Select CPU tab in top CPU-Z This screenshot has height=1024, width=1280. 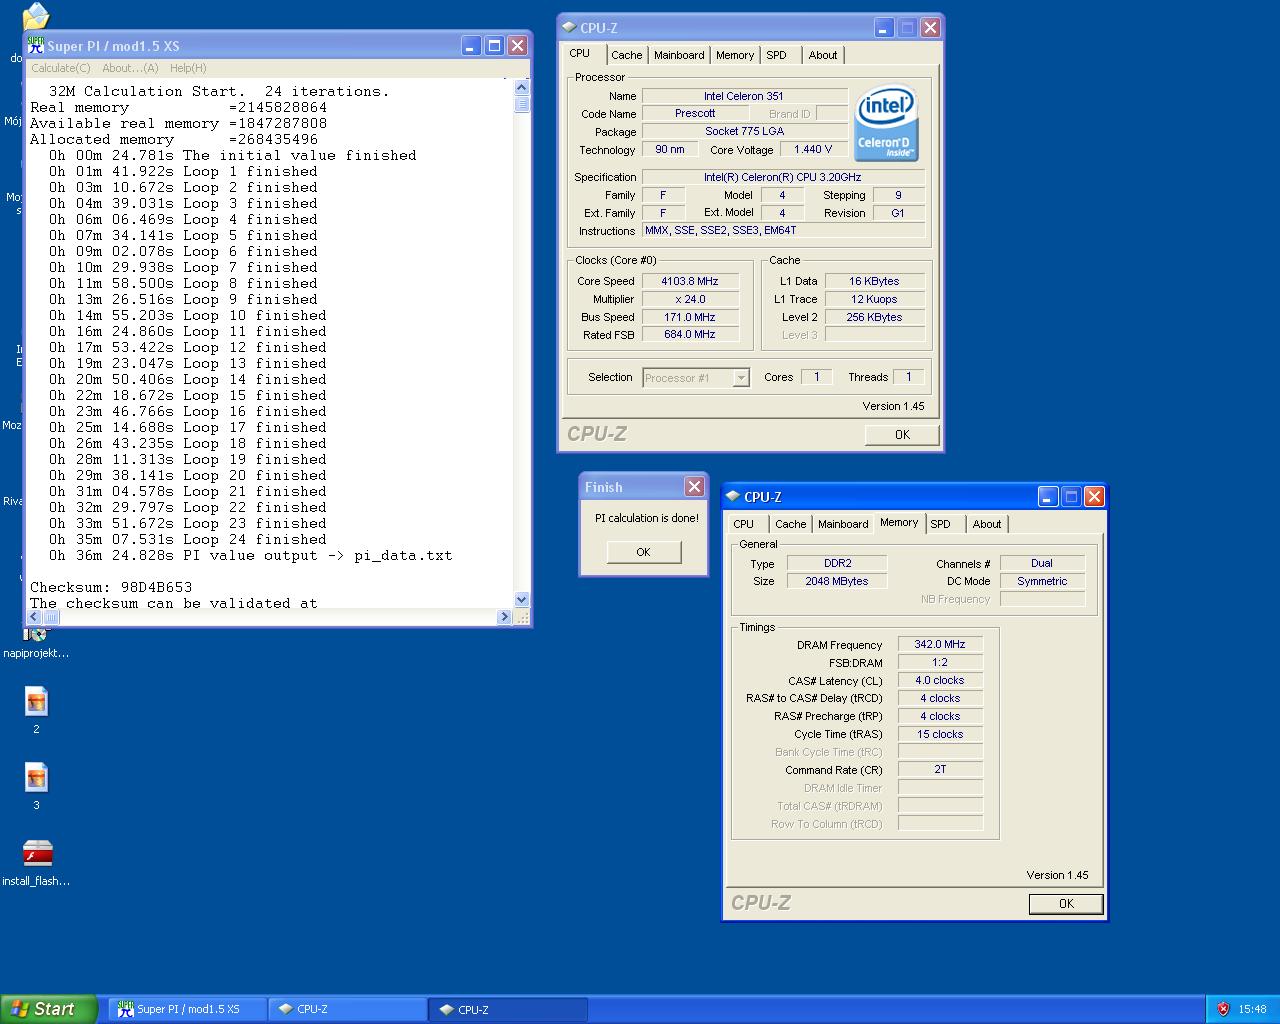[580, 54]
